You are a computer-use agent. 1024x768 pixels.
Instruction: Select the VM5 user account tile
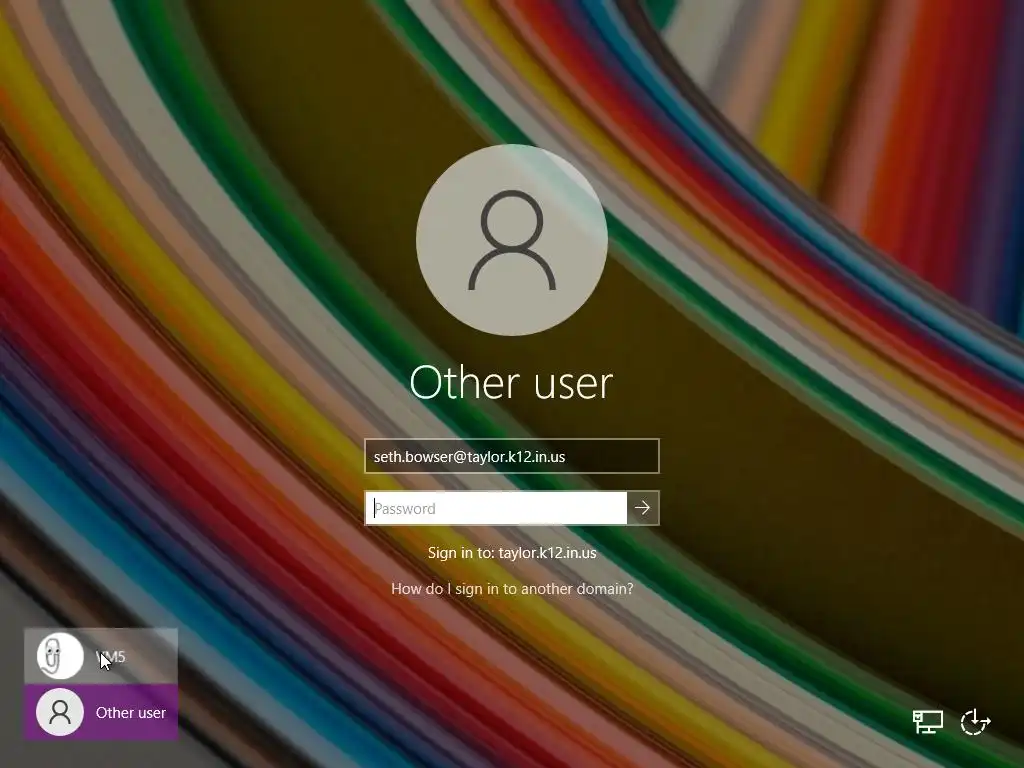(x=101, y=656)
